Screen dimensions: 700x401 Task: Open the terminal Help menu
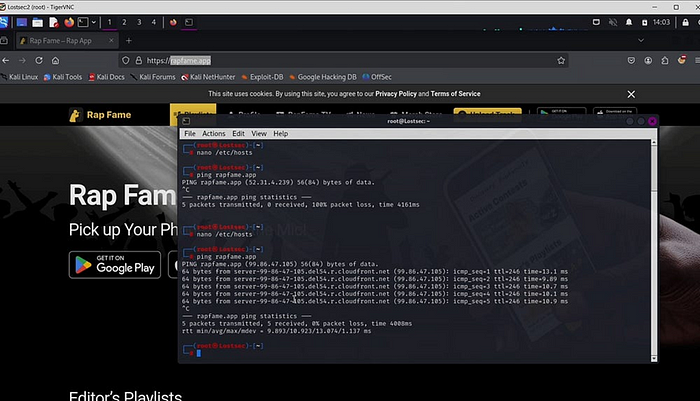[280, 134]
